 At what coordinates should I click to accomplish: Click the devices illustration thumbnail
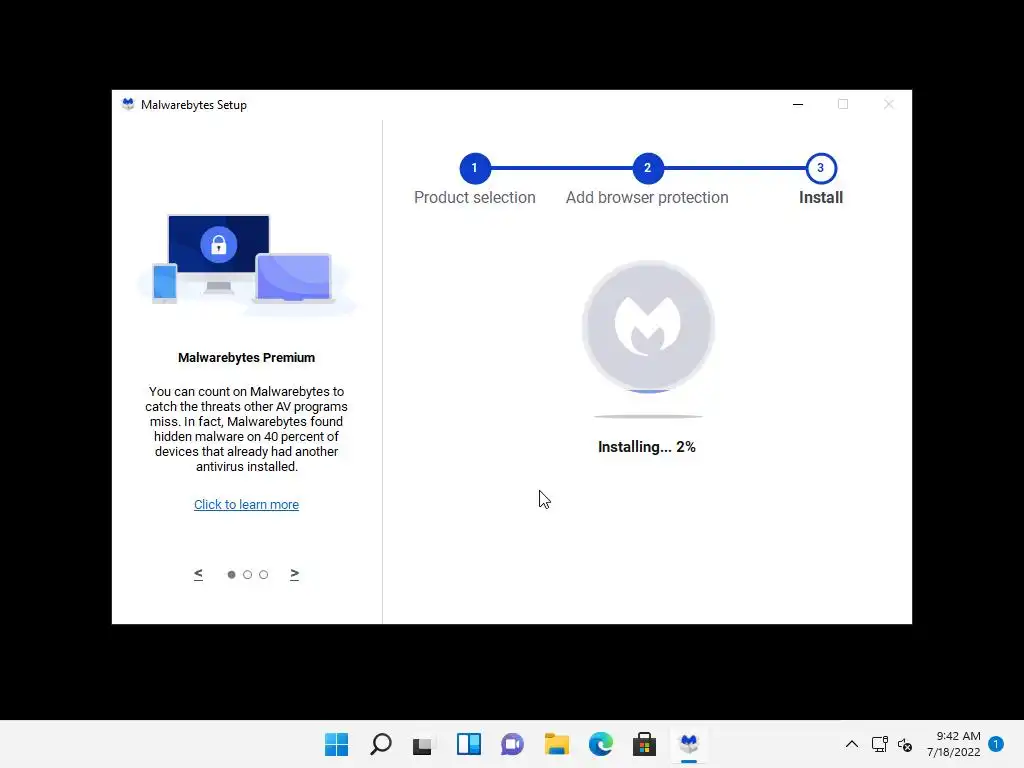246,264
